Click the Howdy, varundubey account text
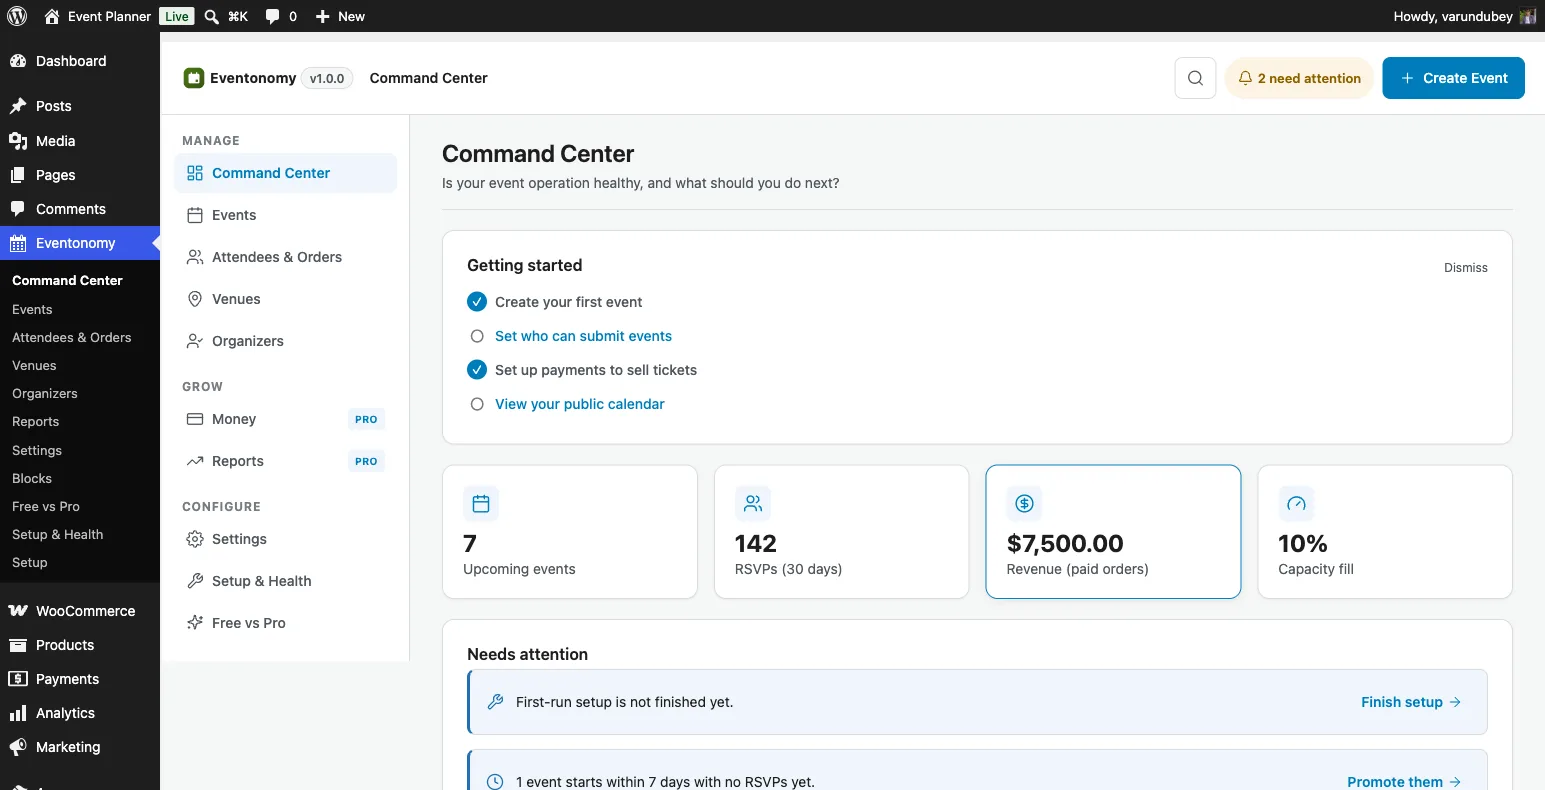 [1453, 16]
